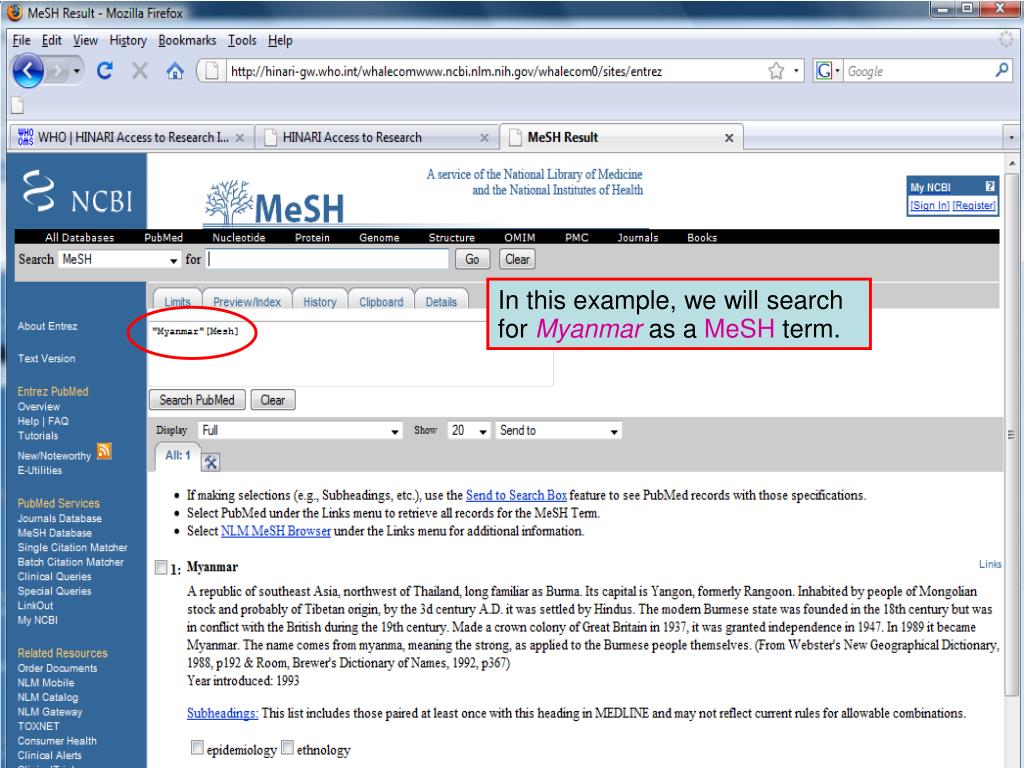
Task: Open the Links menu for Myanmar
Action: point(990,564)
